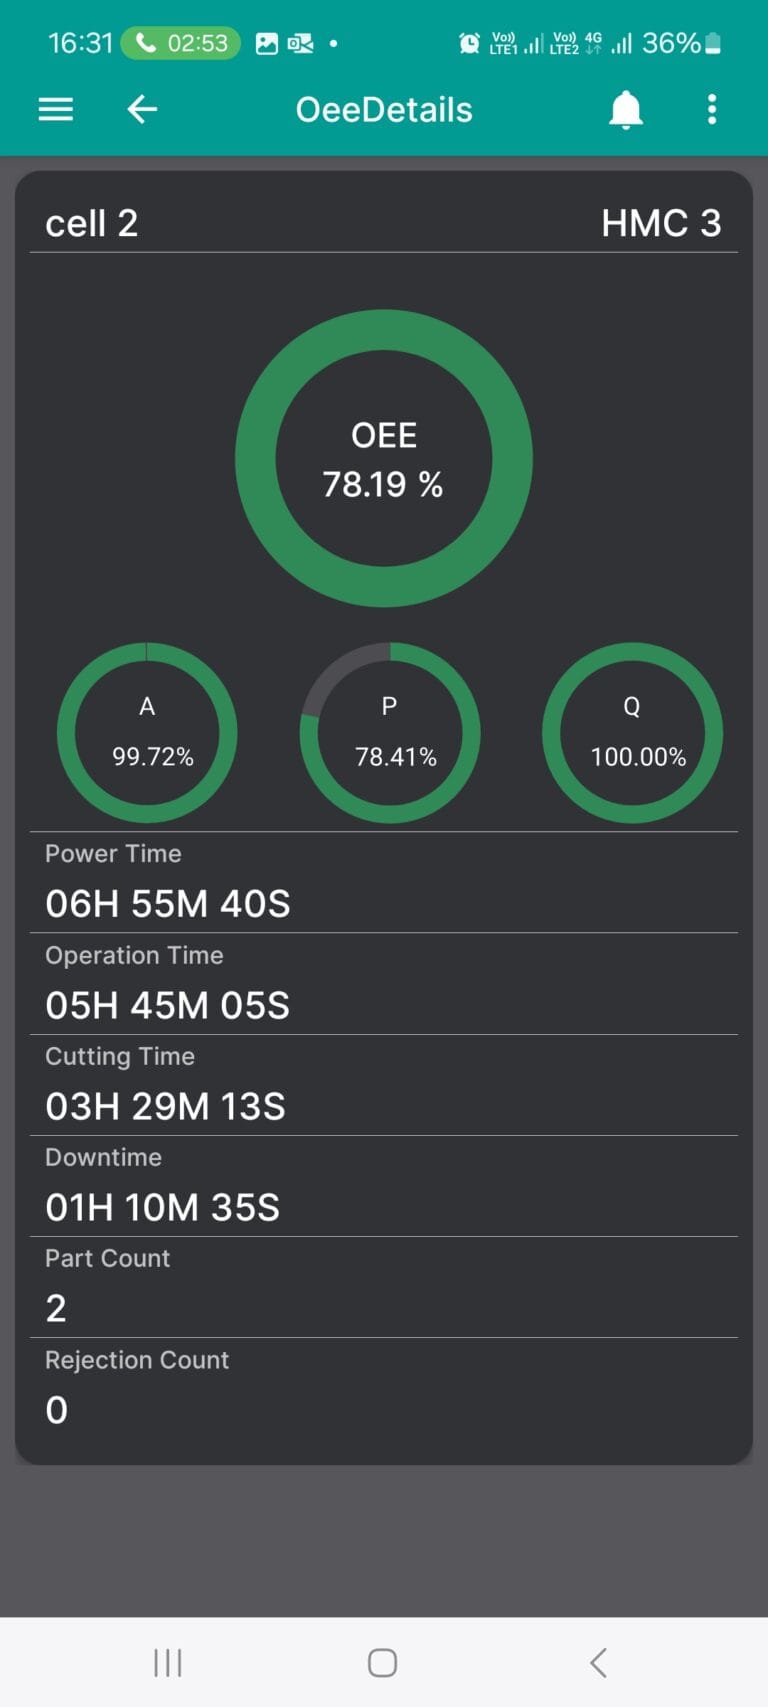Viewport: 768px width, 1707px height.
Task: Select the Rejection Count row
Action: click(x=384, y=1389)
